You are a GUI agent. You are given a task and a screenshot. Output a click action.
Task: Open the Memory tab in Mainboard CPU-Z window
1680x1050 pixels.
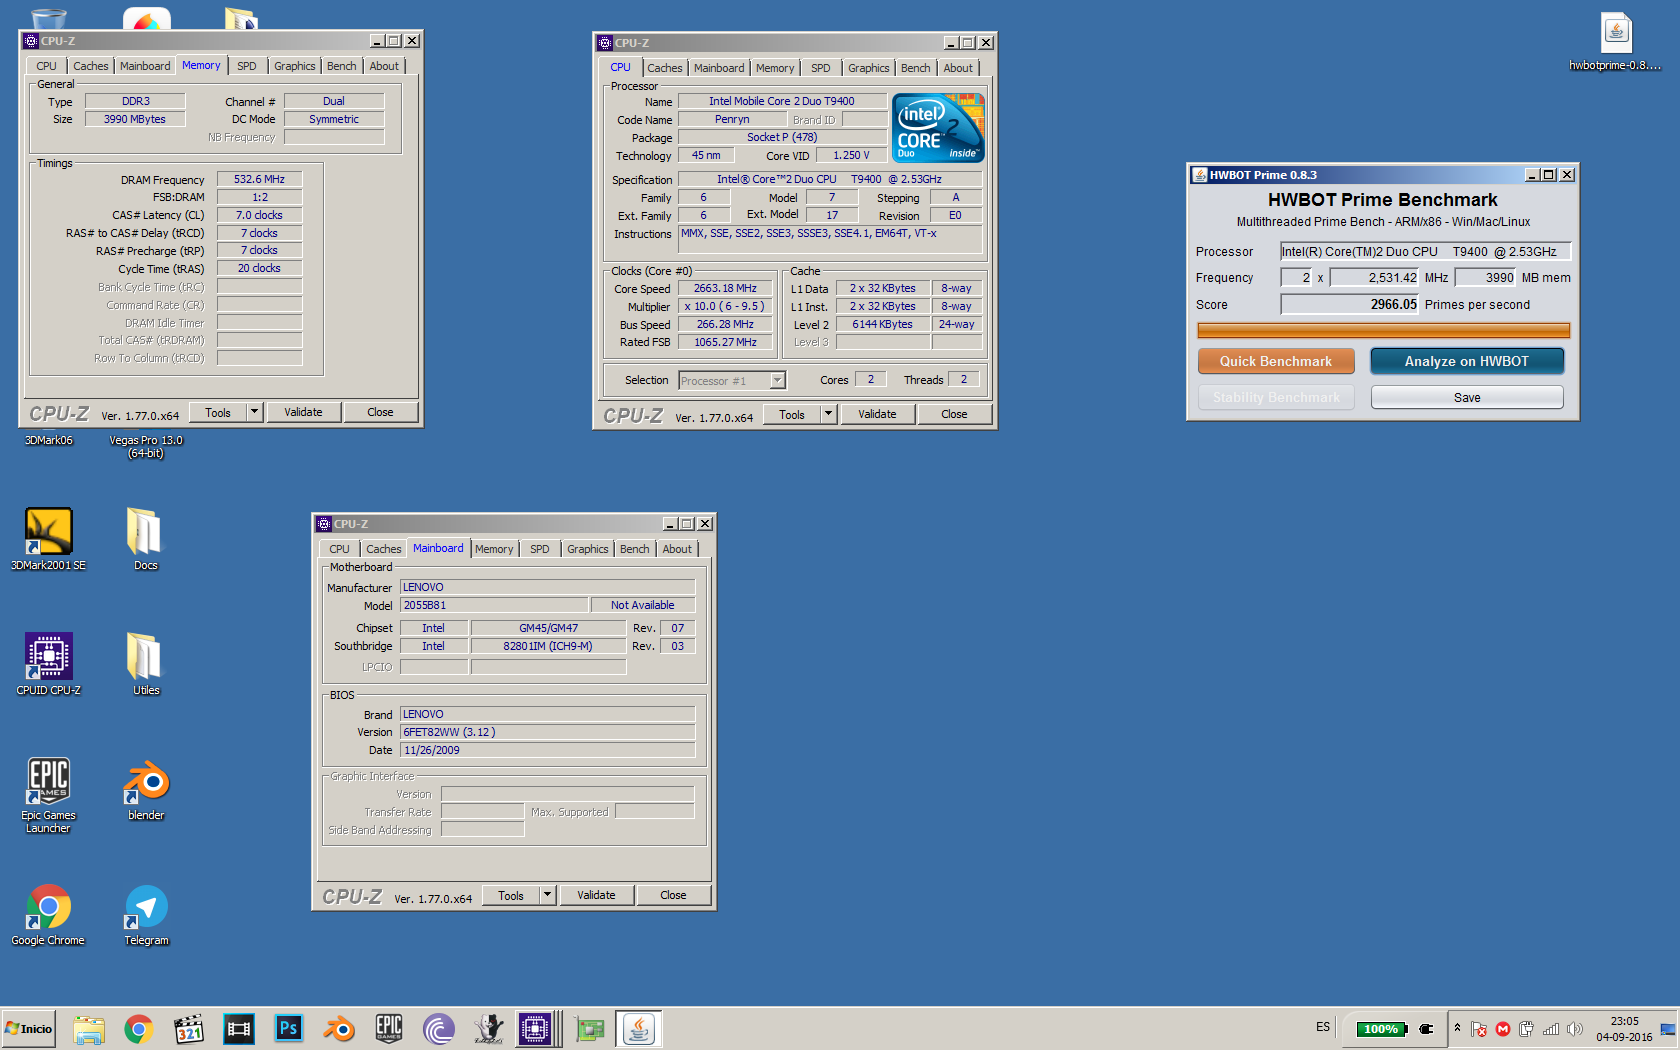pos(494,549)
